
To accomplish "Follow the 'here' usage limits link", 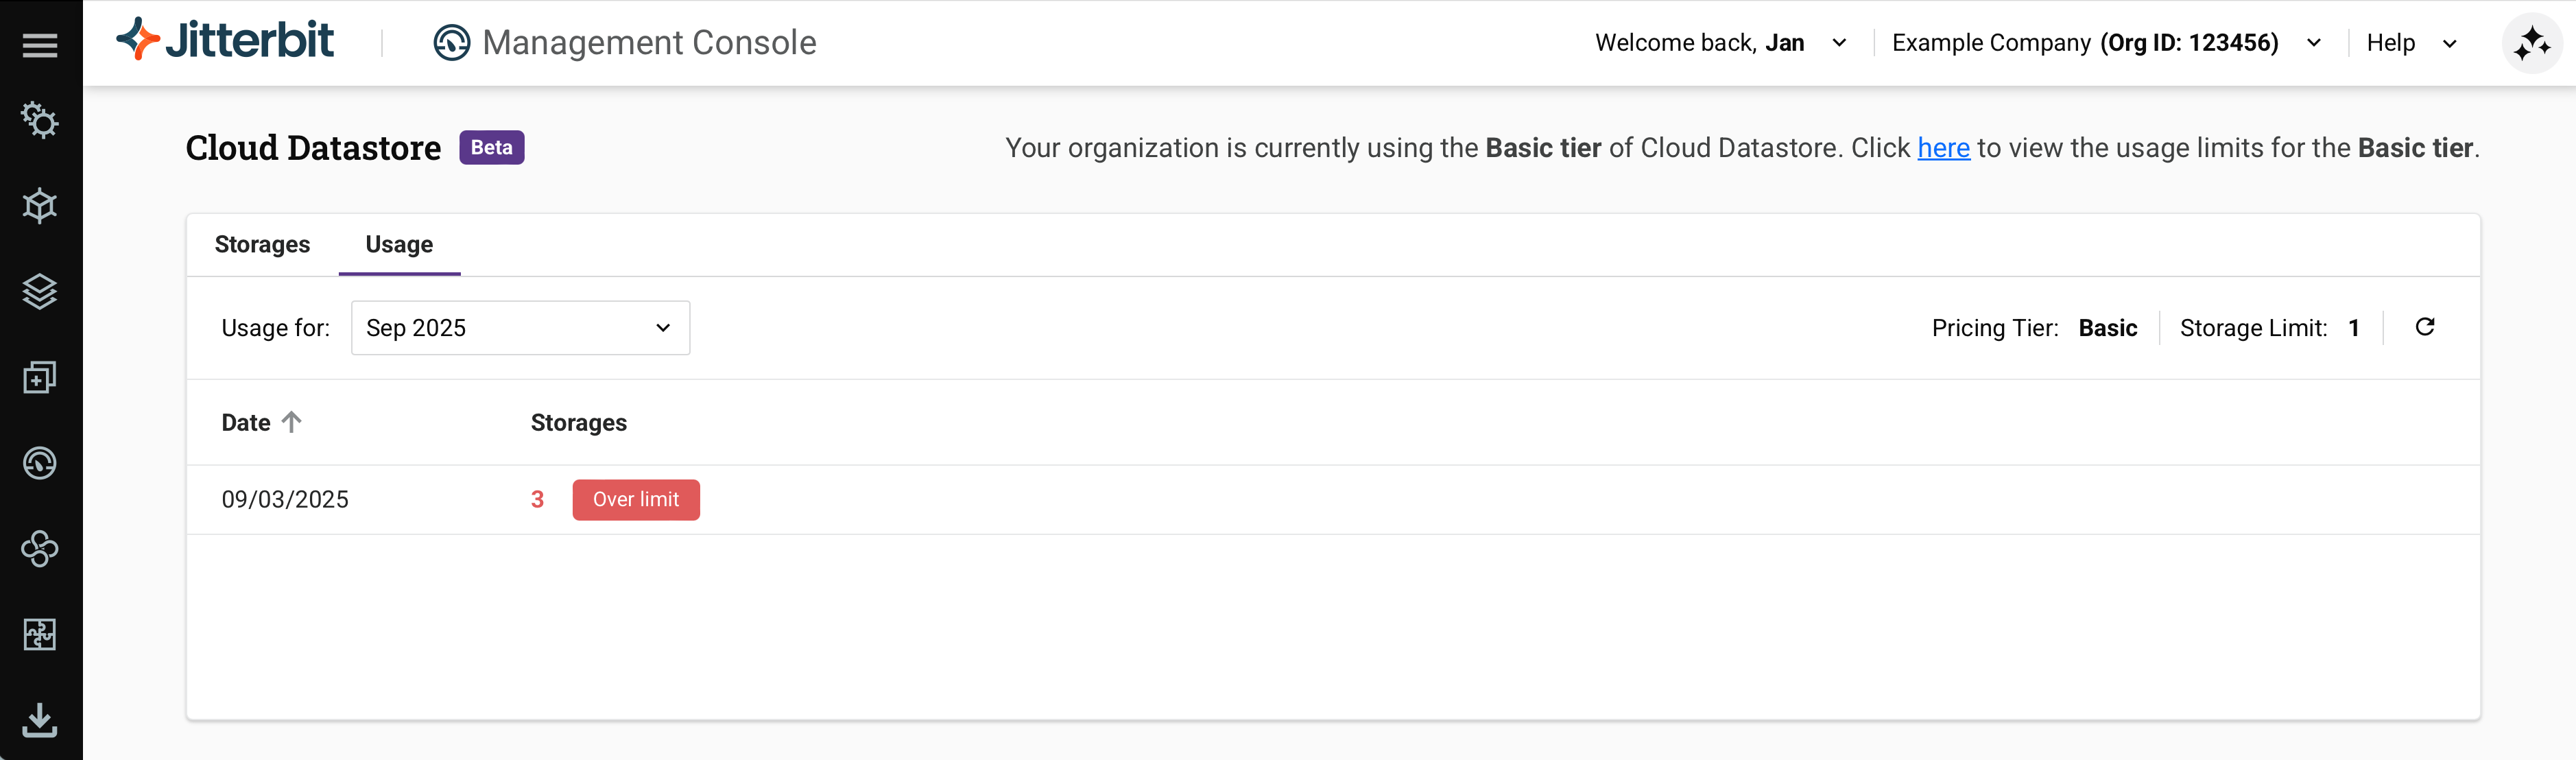I will pos(1943,148).
